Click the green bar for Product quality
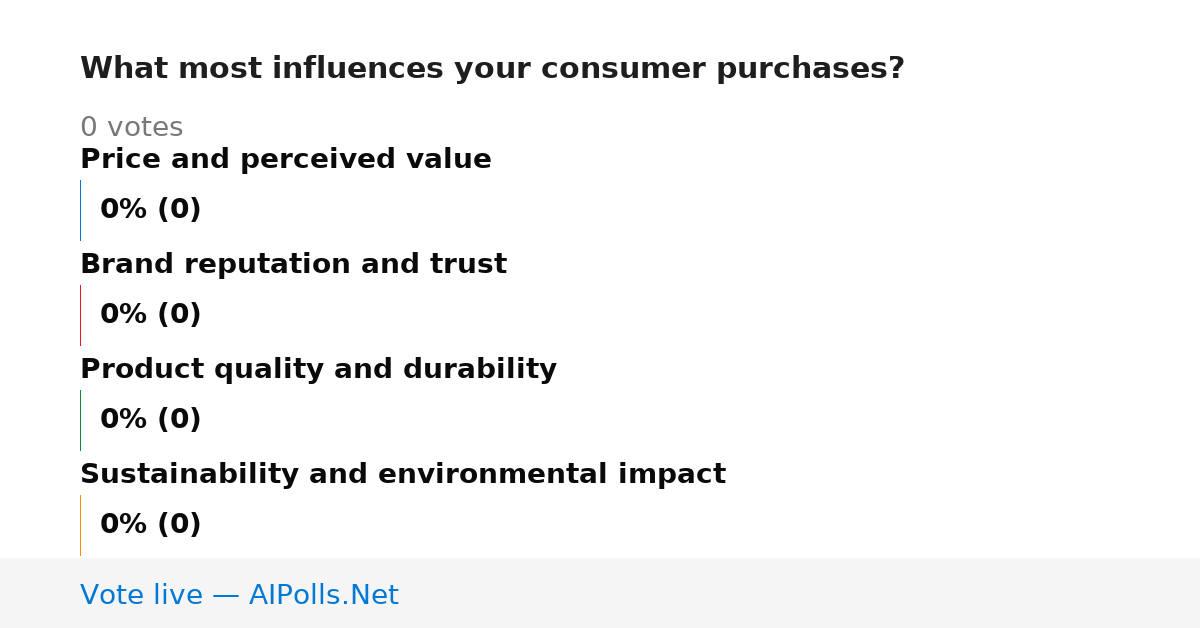This screenshot has width=1200, height=628. [80, 420]
